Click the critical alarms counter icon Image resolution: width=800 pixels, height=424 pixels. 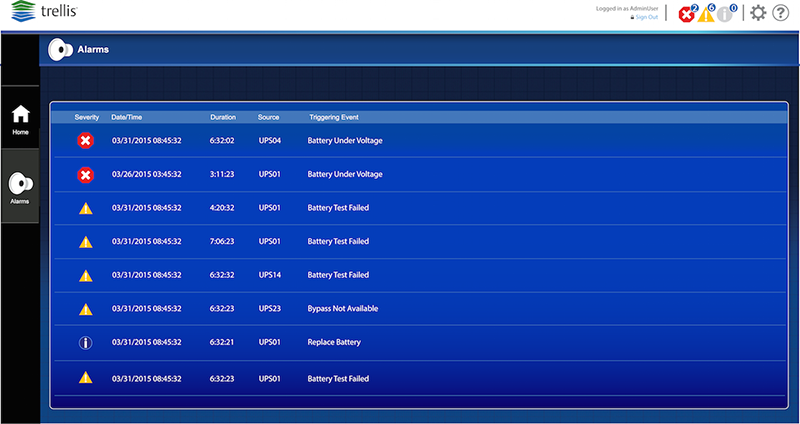(x=687, y=14)
